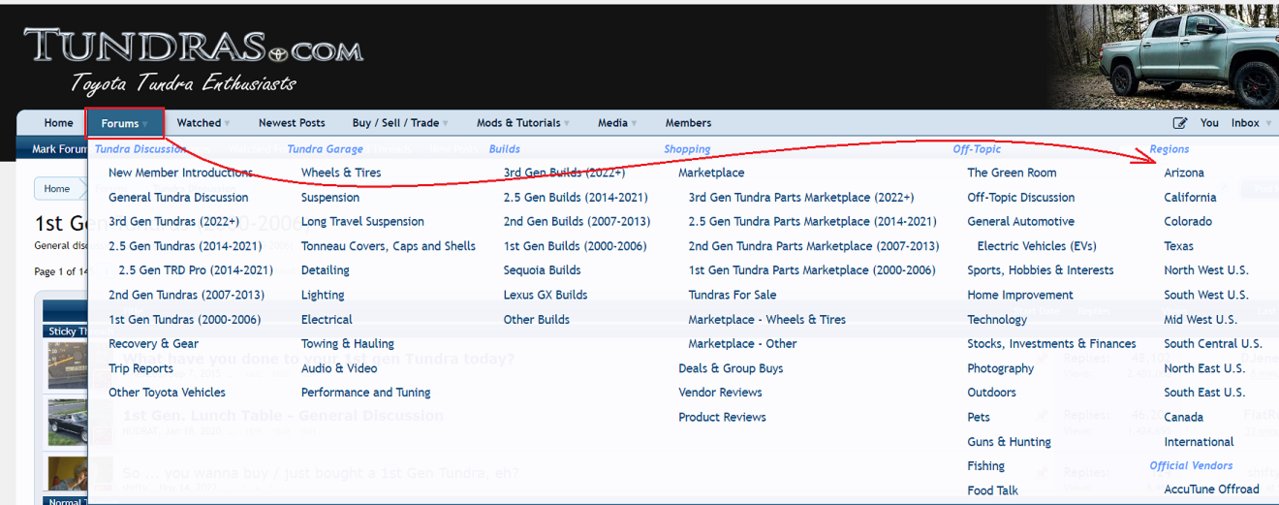Open AccuTune Offroad vendor forum
The height and width of the screenshot is (505, 1279).
[1212, 489]
